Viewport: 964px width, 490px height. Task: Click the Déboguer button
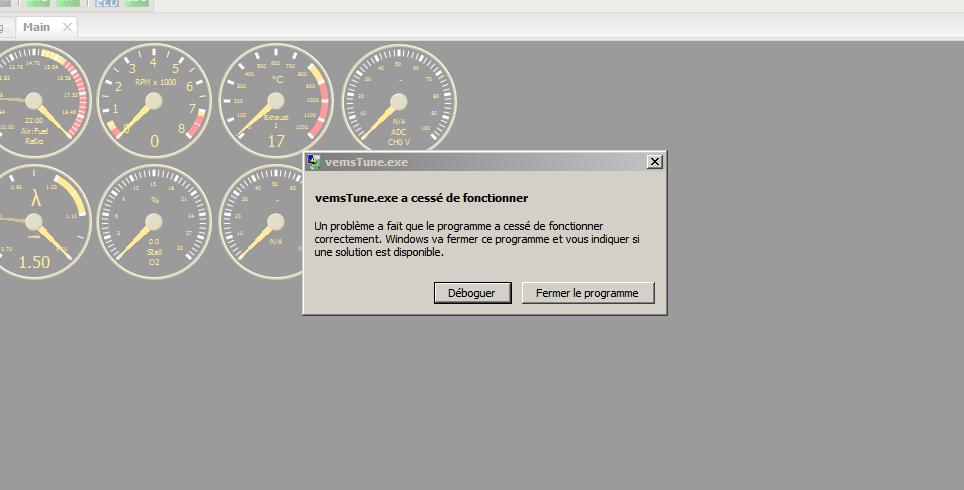(472, 293)
